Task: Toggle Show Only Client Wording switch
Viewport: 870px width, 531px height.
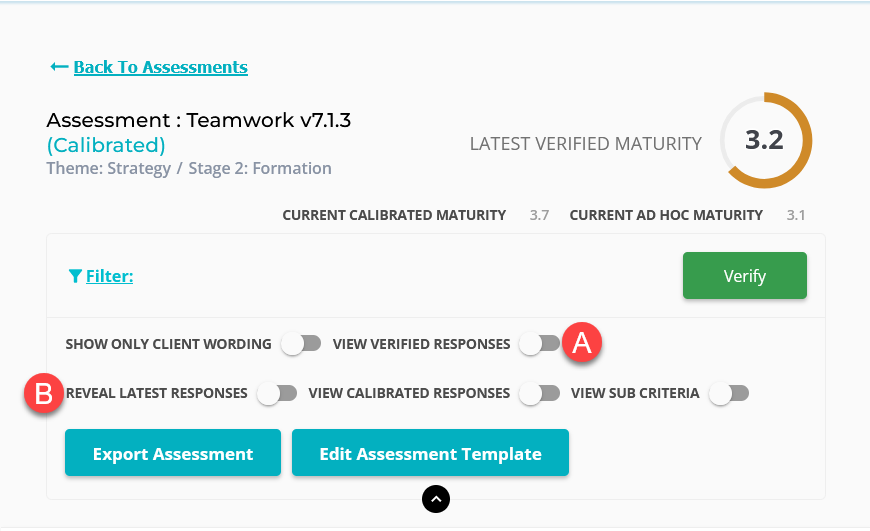Action: [x=301, y=344]
